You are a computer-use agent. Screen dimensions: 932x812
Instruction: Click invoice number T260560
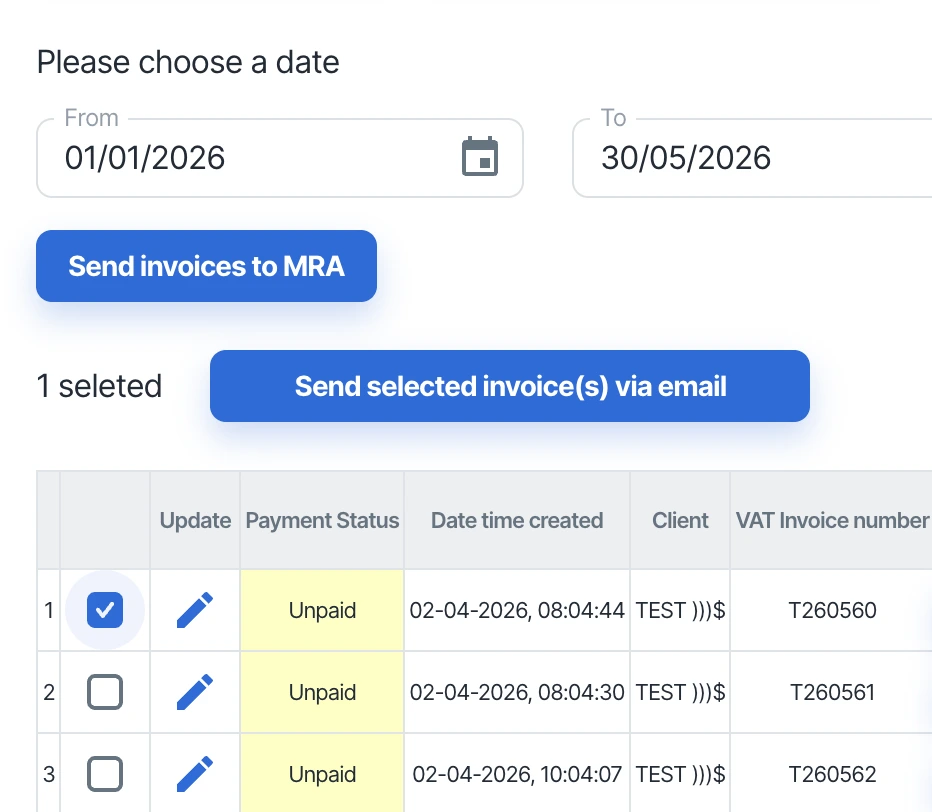[x=832, y=610]
